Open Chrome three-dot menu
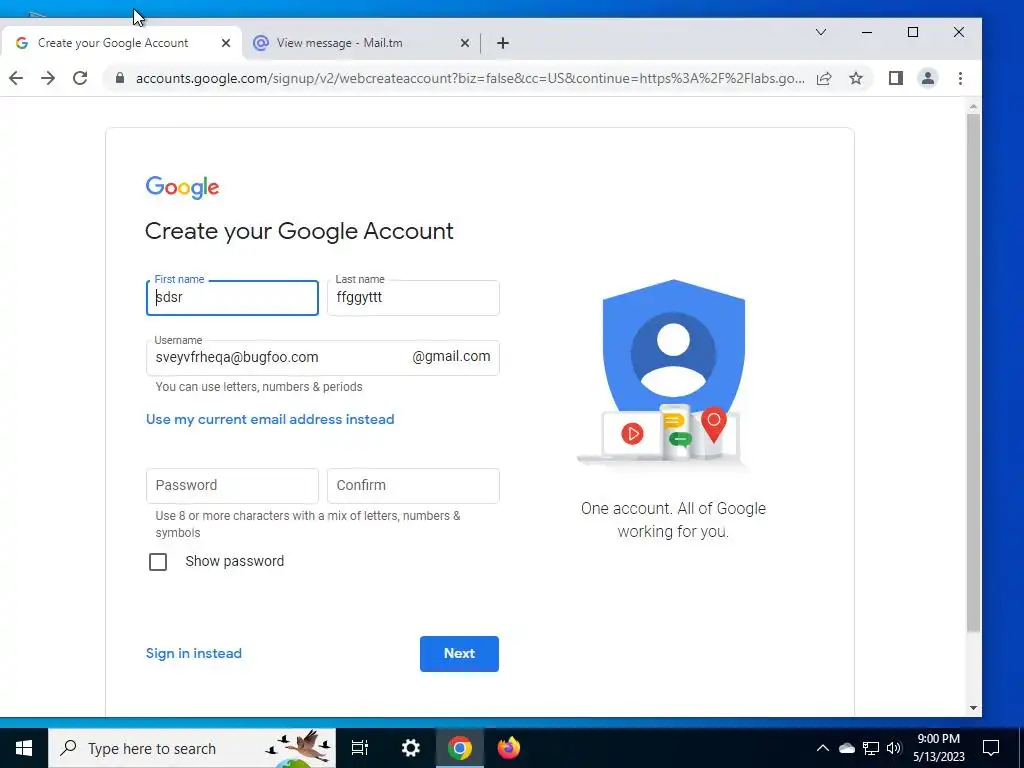Image resolution: width=1024 pixels, height=768 pixels. 960,78
